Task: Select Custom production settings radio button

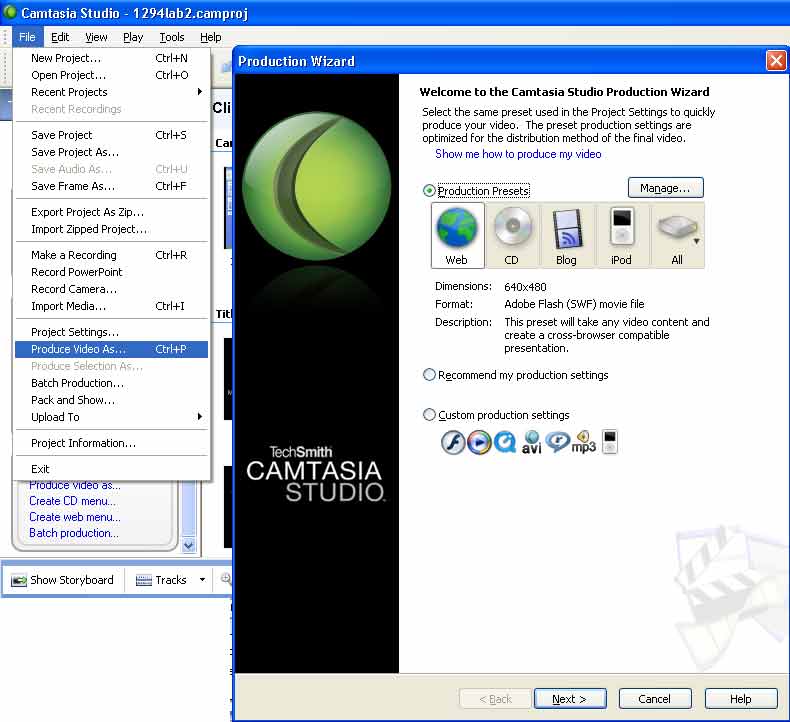Action: [x=429, y=415]
